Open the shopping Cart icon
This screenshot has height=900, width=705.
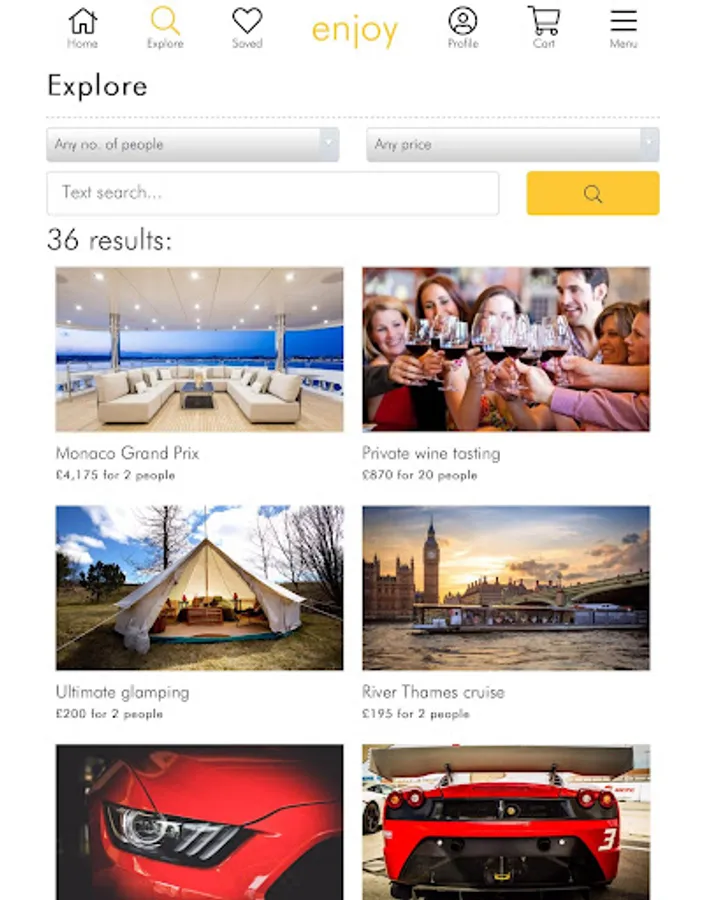click(544, 21)
